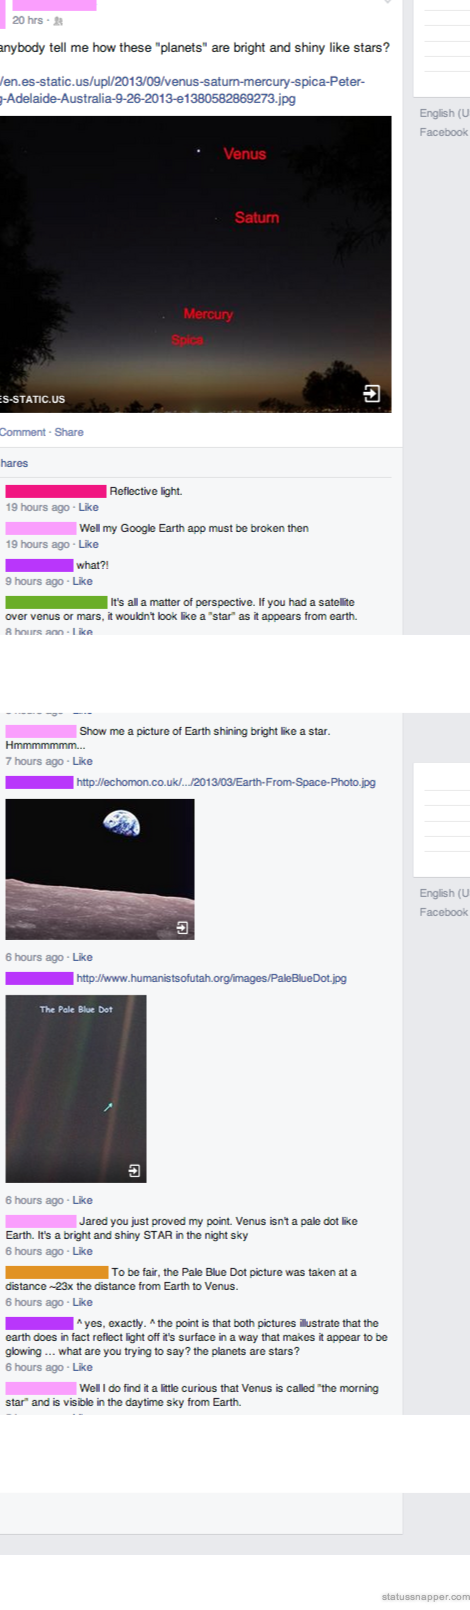The height and width of the screenshot is (1610, 470).
Task: Open the Venus Saturn Mercury sky photo
Action: tap(195, 264)
